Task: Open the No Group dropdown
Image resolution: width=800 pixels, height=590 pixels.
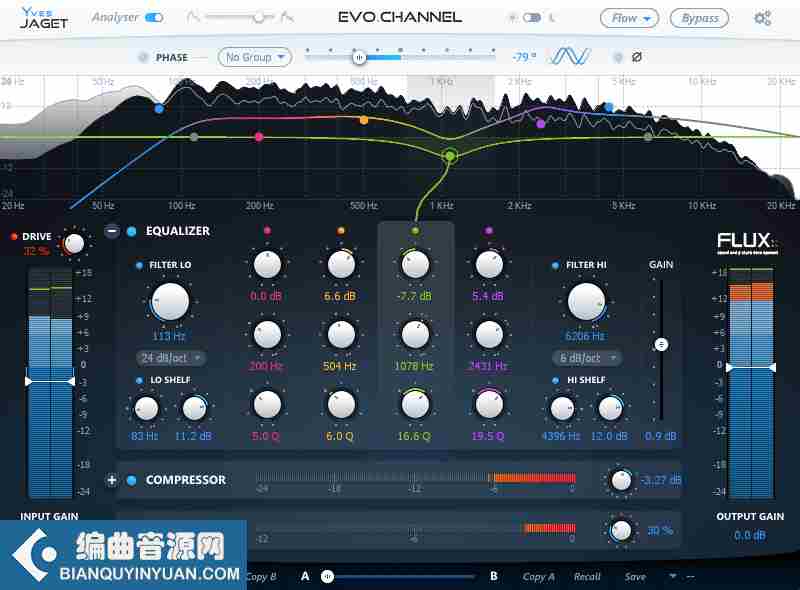Action: click(255, 57)
